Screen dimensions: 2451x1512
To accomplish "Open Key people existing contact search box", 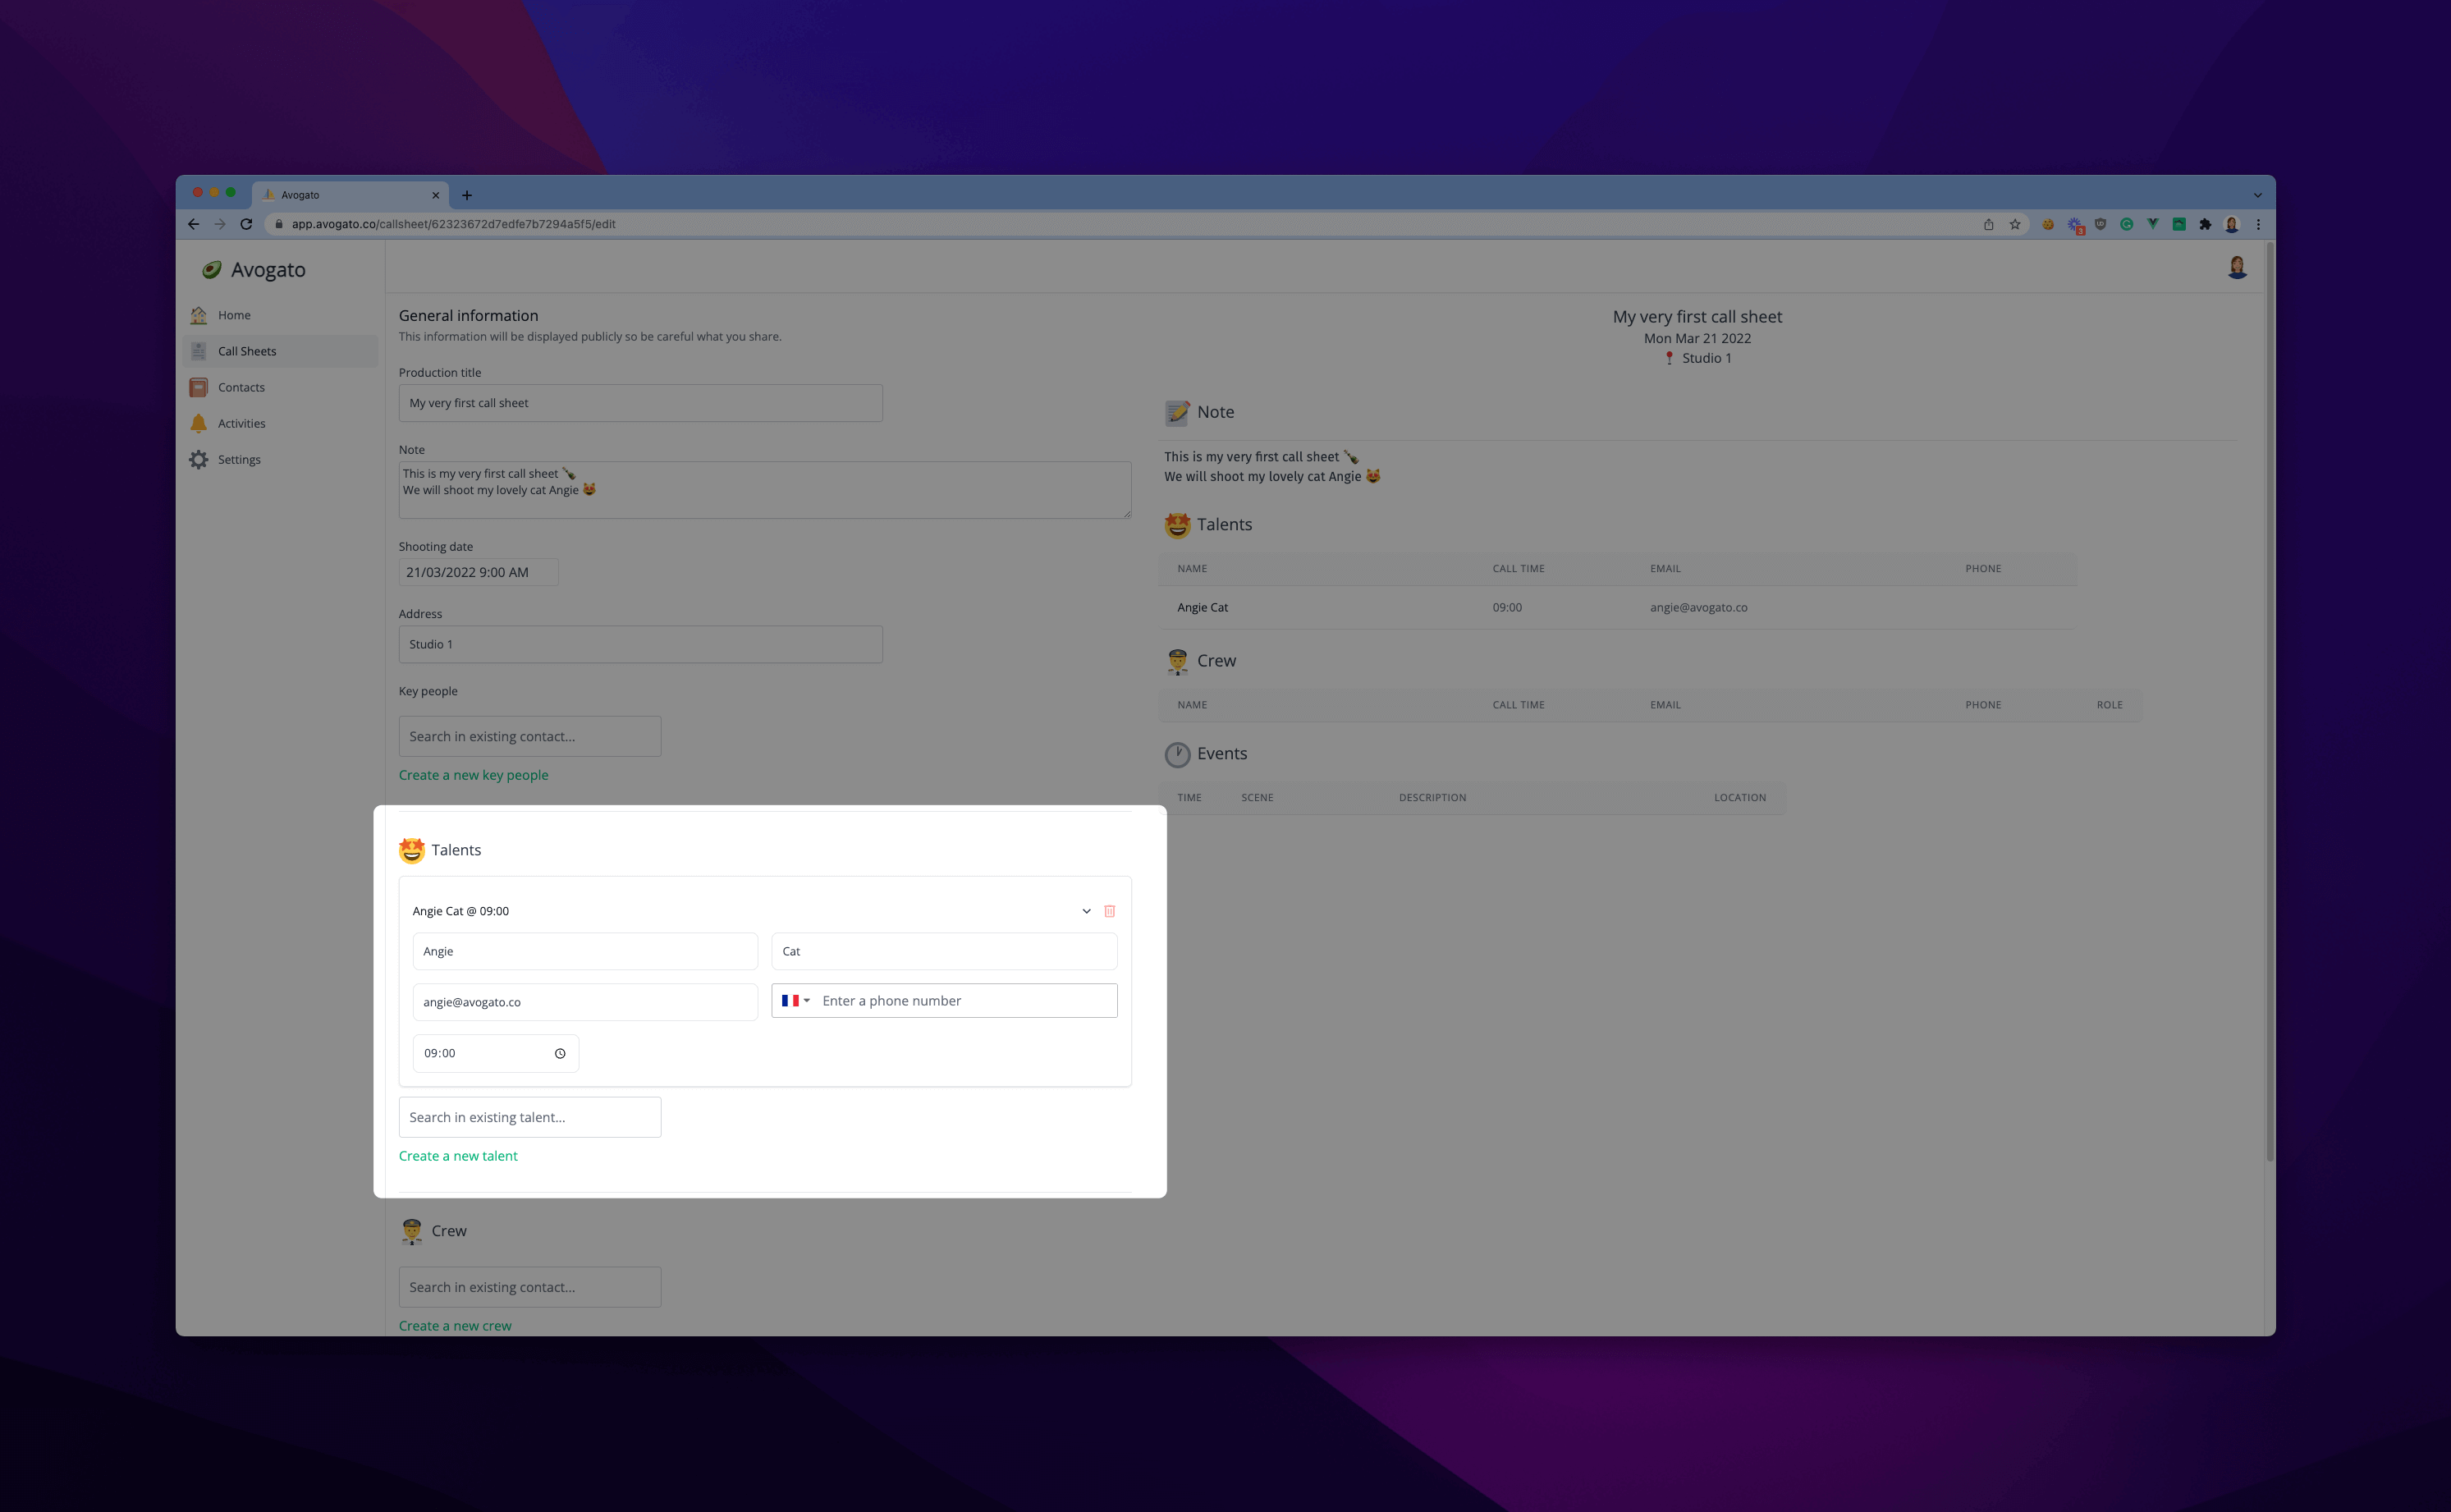I will (x=530, y=736).
